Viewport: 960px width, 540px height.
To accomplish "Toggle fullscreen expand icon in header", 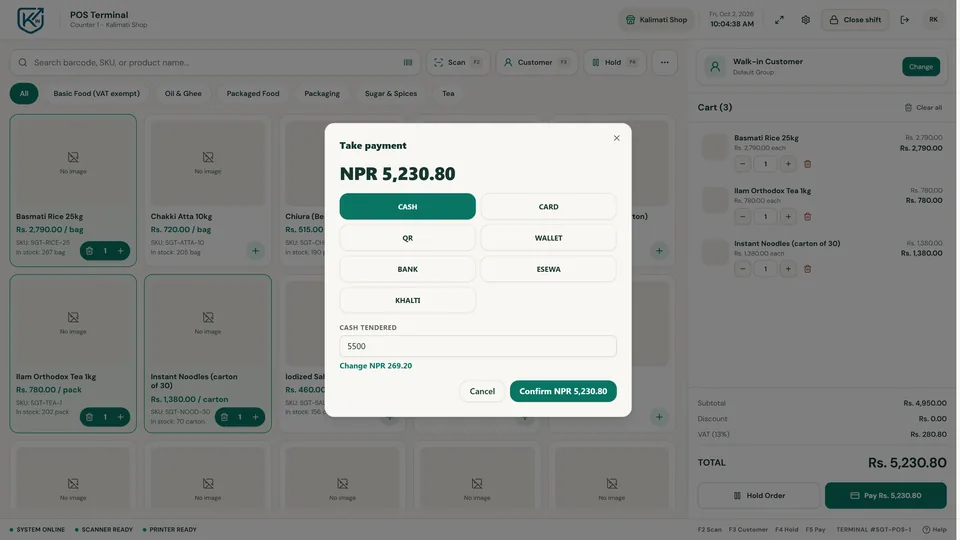I will tap(779, 20).
